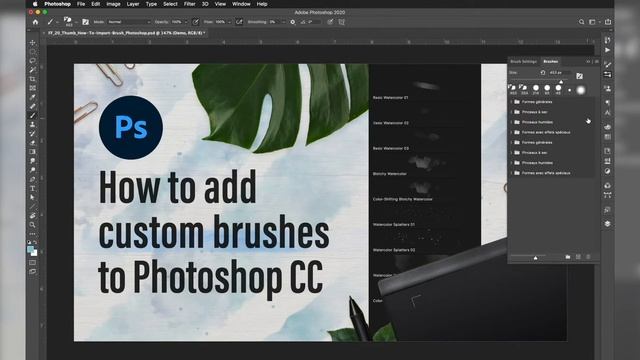Go to the Home screen icon
Image resolution: width=640 pixels, height=360 pixels.
tap(35, 22)
